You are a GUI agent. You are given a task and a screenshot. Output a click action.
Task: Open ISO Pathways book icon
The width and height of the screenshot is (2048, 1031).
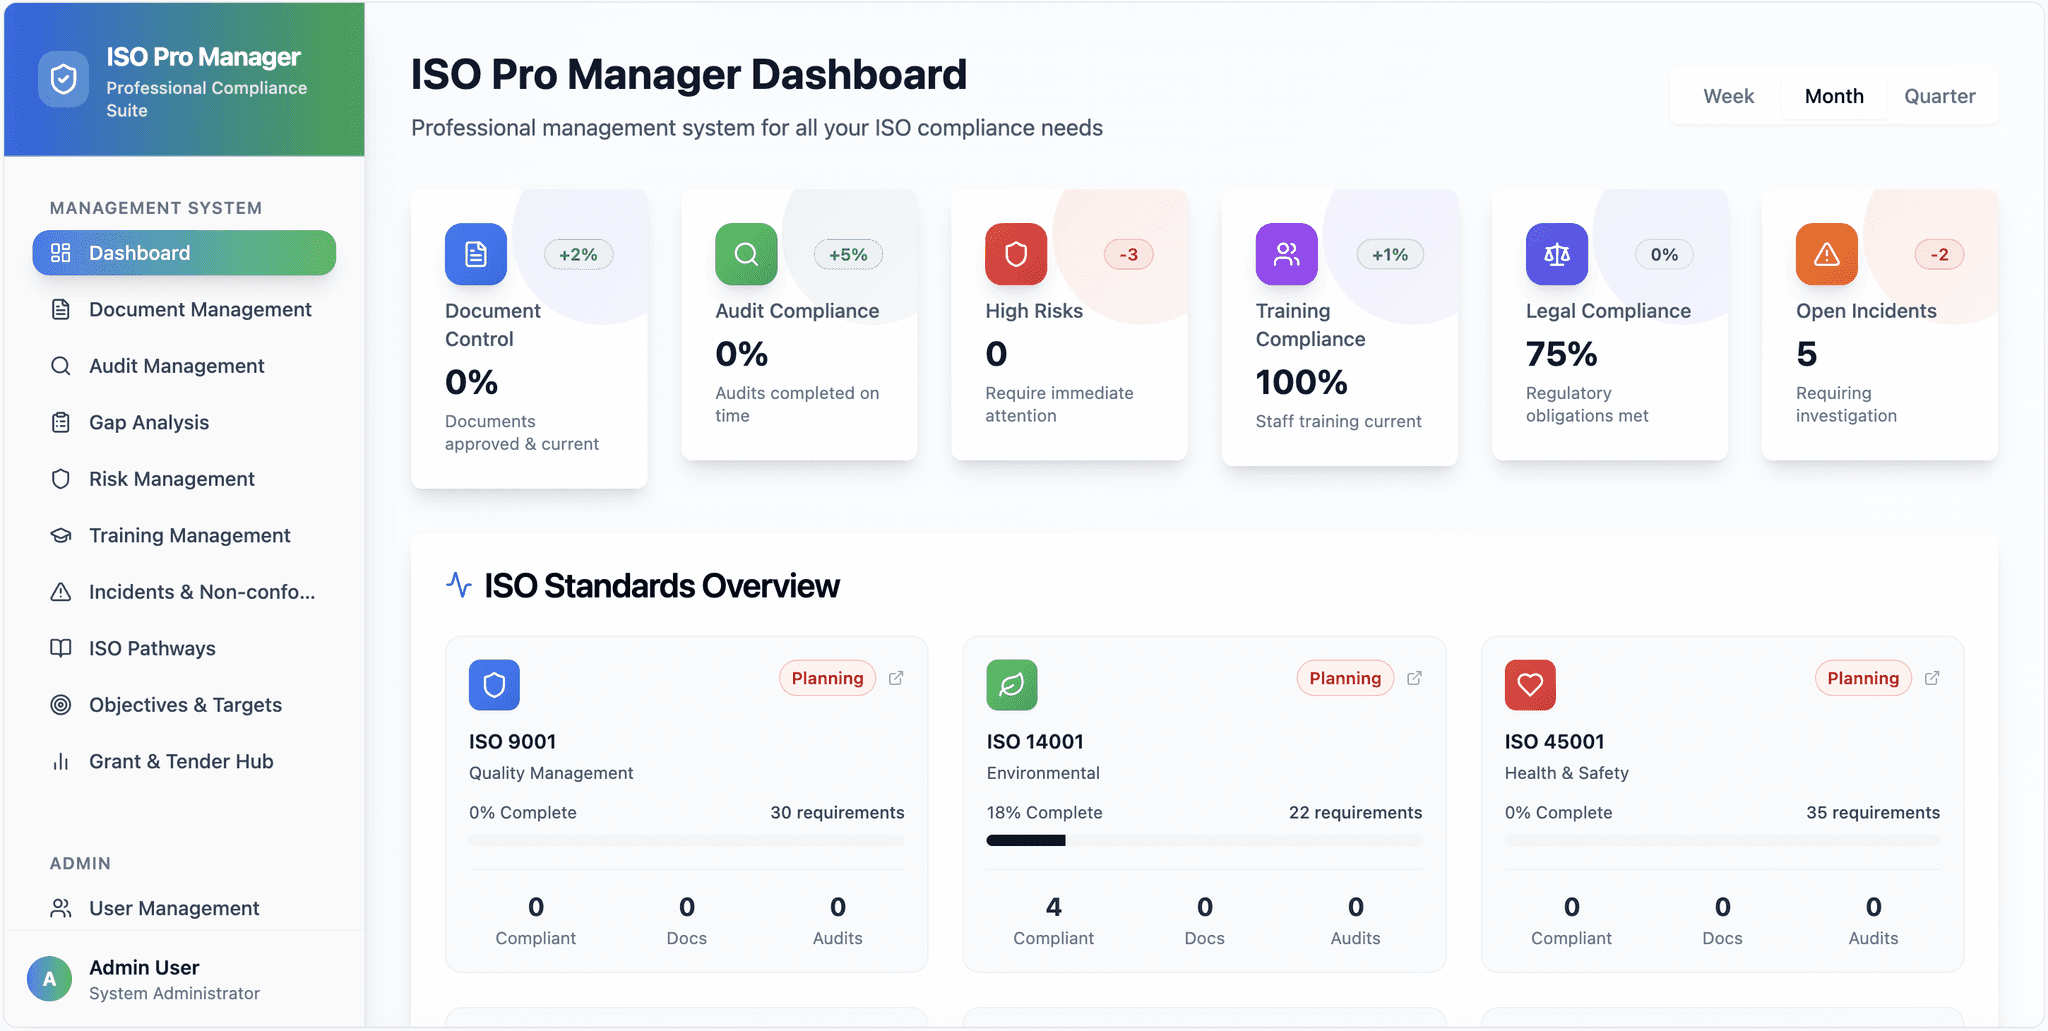62,648
